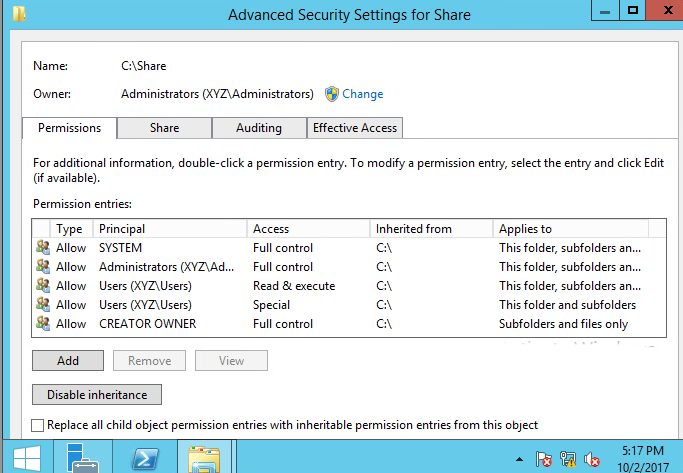Click the muted volume speaker tray icon
The height and width of the screenshot is (473, 683).
click(592, 459)
